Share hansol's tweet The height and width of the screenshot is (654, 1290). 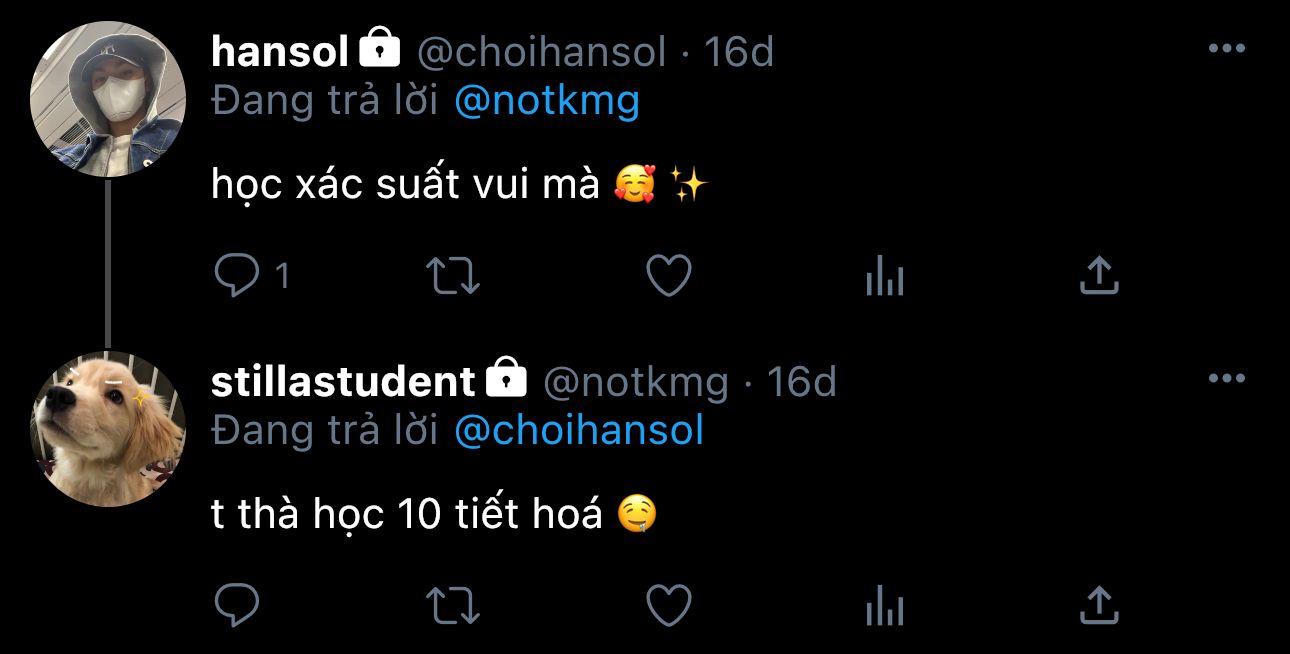pyautogui.click(x=1099, y=276)
